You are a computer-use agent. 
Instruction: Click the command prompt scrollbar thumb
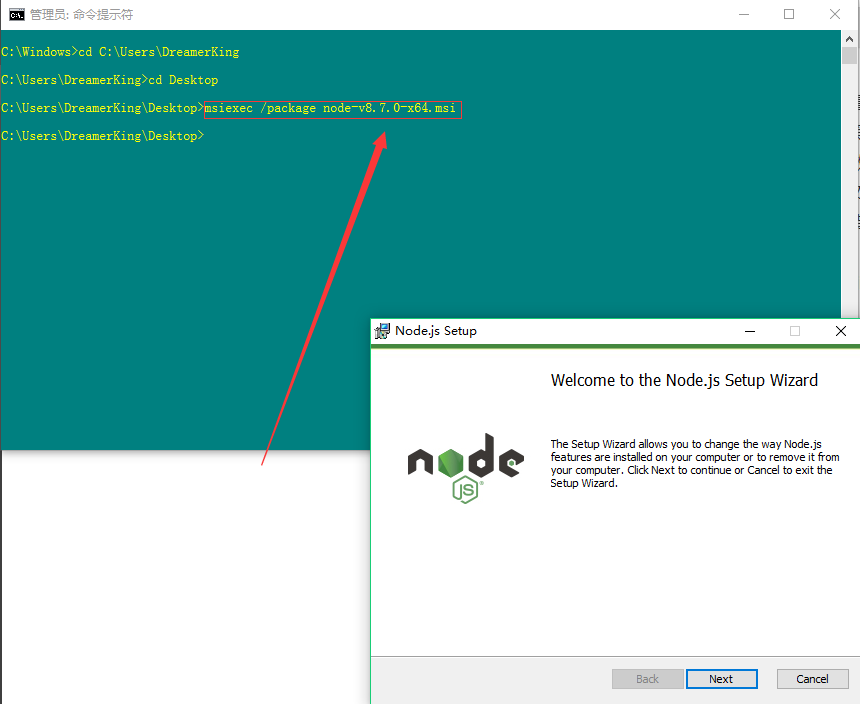(849, 55)
